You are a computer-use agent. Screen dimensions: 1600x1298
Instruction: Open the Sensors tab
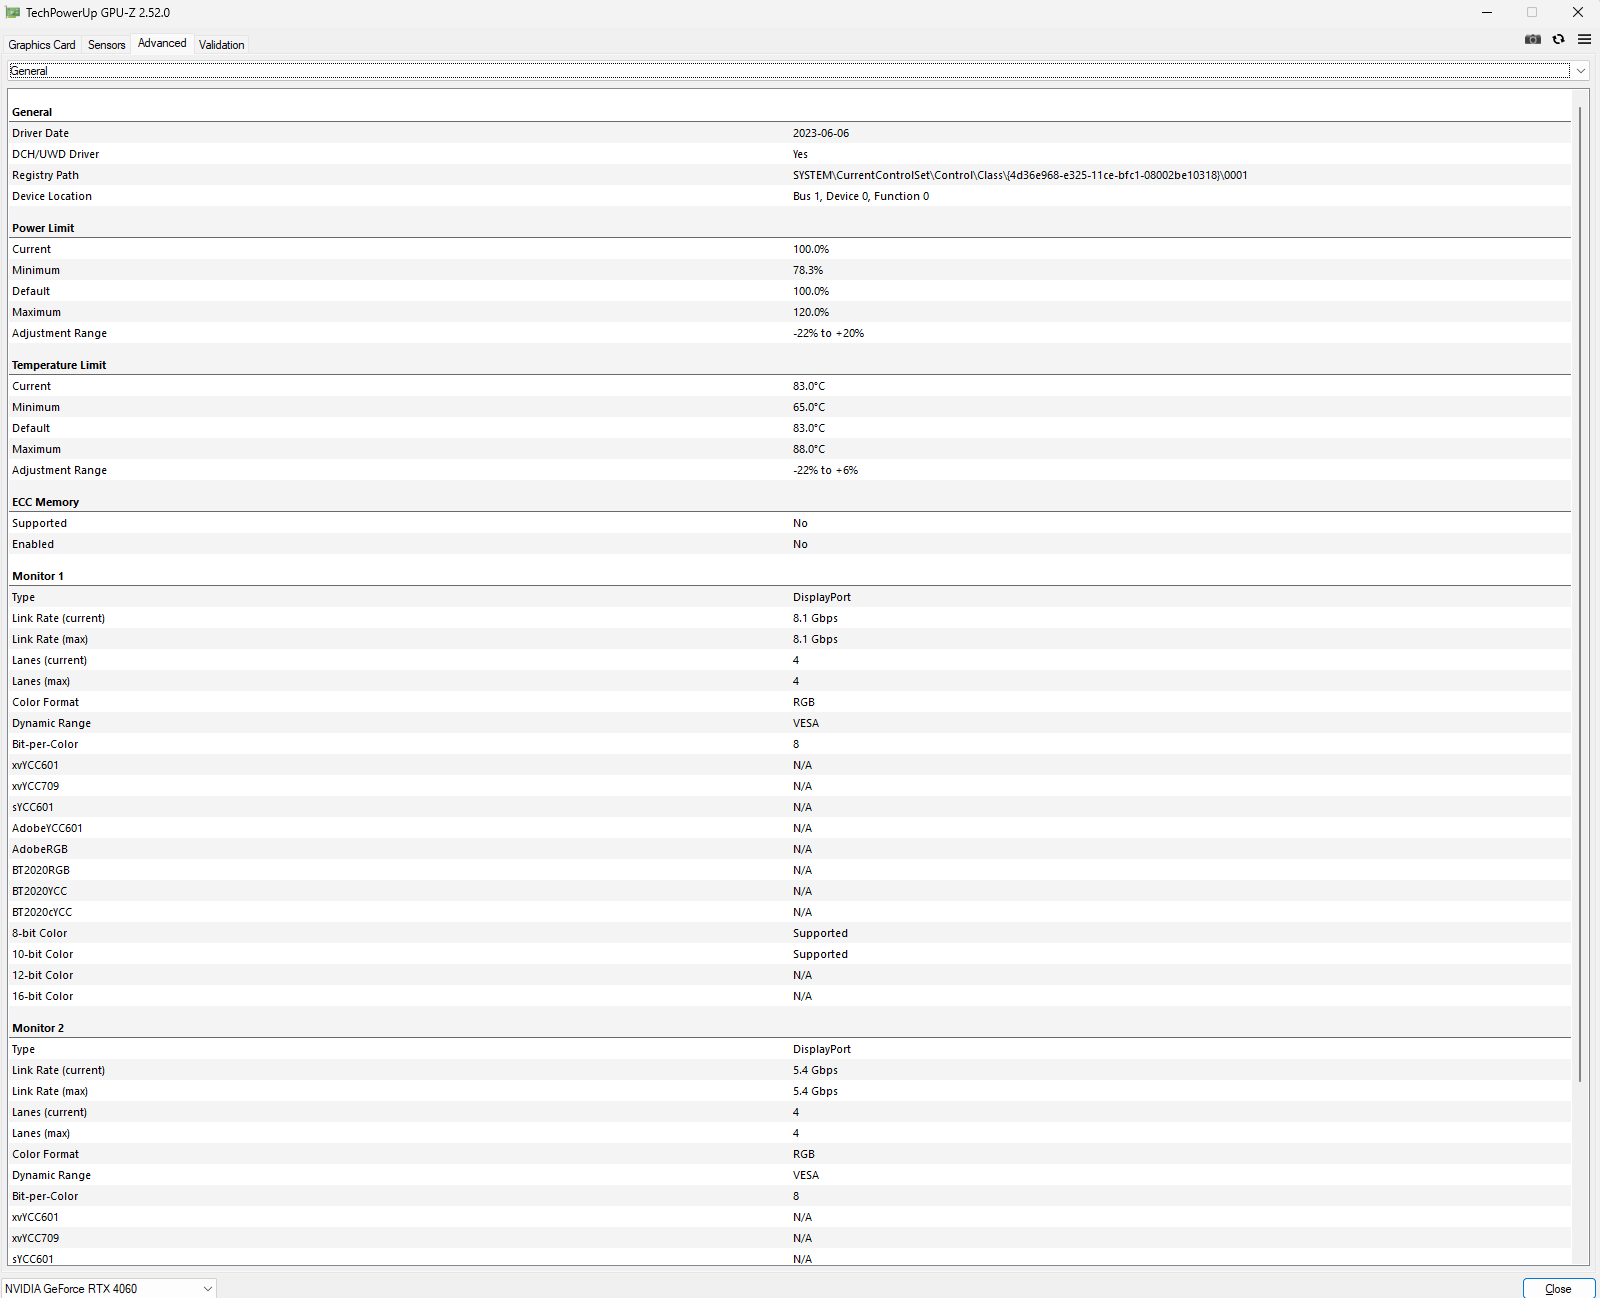(x=107, y=45)
